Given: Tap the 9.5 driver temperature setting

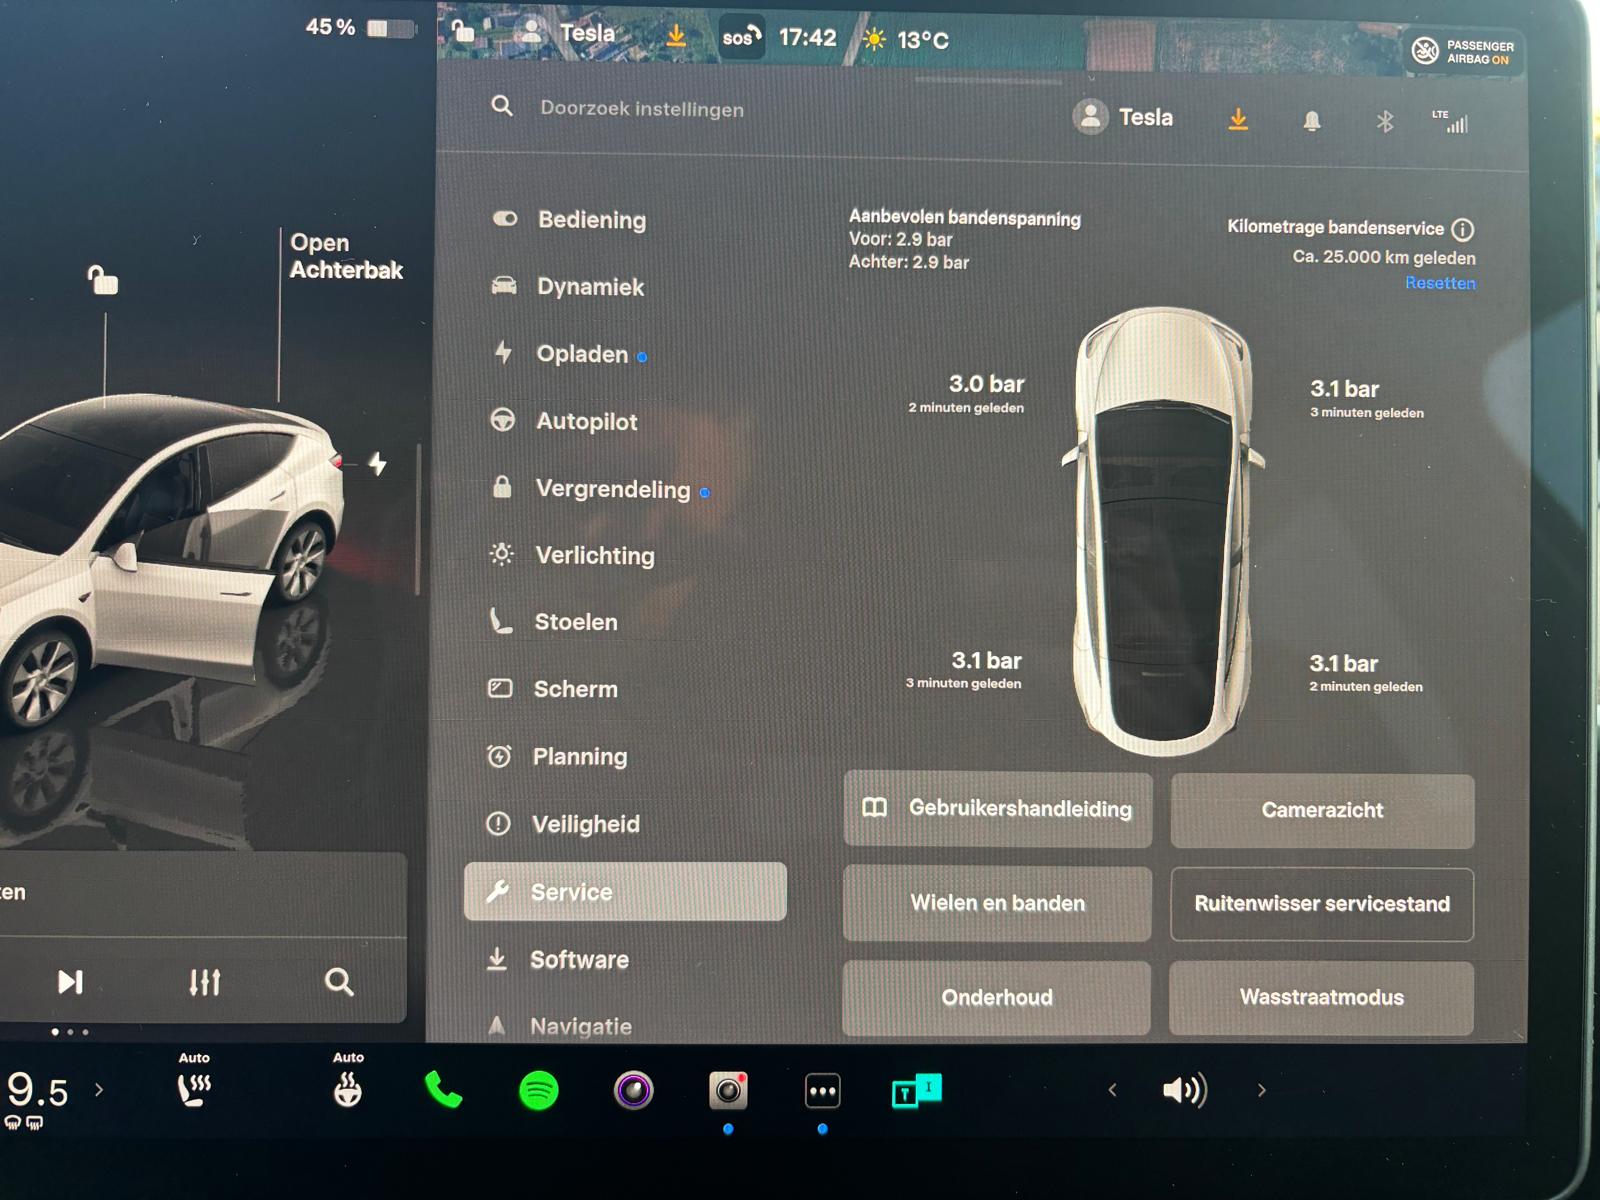Looking at the screenshot, I should (x=38, y=1090).
